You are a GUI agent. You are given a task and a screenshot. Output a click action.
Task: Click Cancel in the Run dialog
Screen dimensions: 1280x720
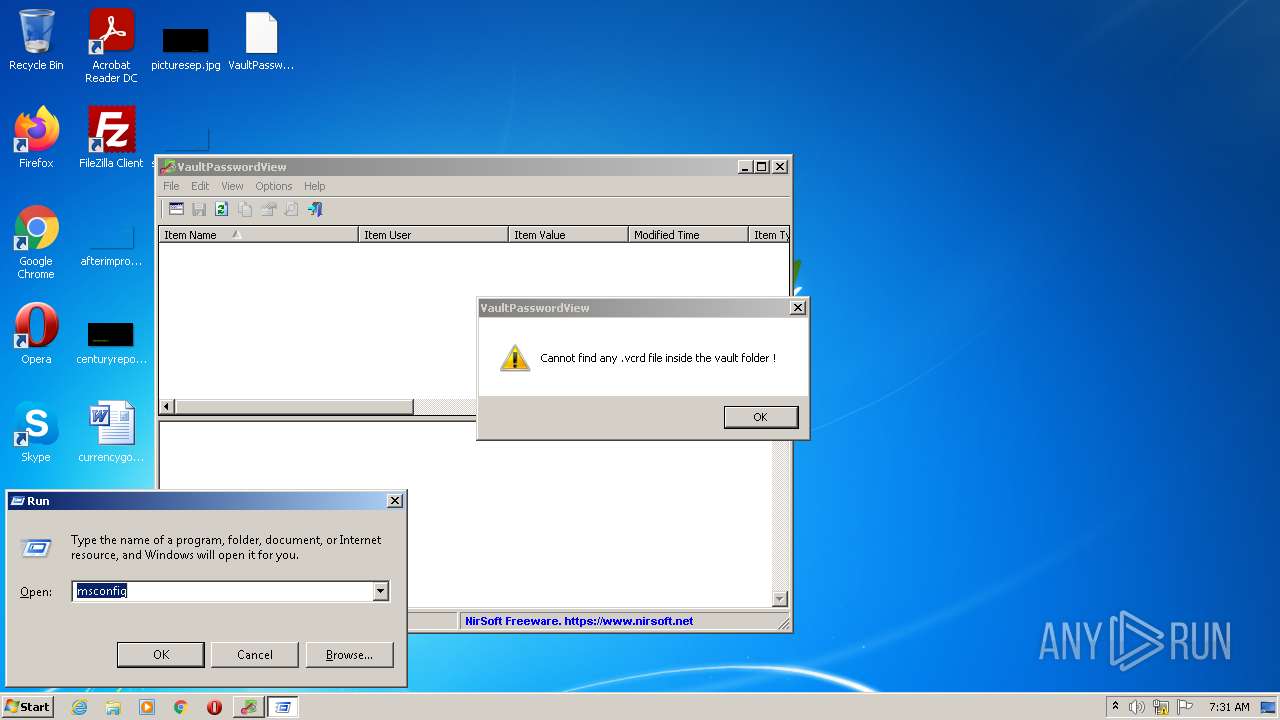tap(255, 655)
